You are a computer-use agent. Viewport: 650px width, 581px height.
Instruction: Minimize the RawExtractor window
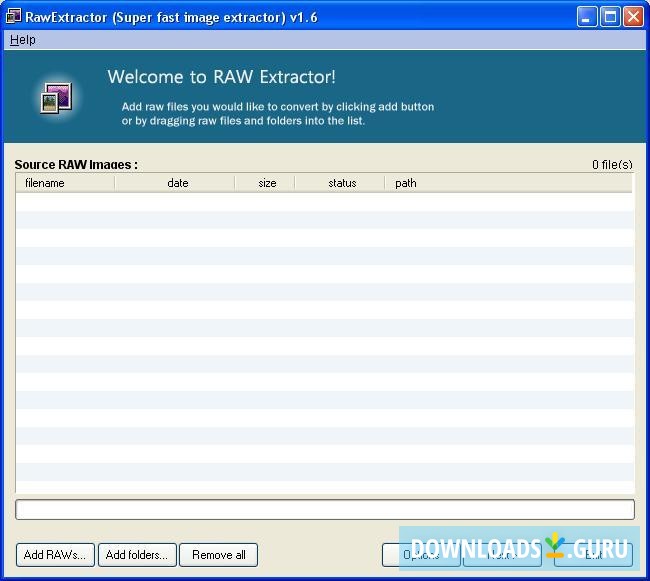[587, 17]
